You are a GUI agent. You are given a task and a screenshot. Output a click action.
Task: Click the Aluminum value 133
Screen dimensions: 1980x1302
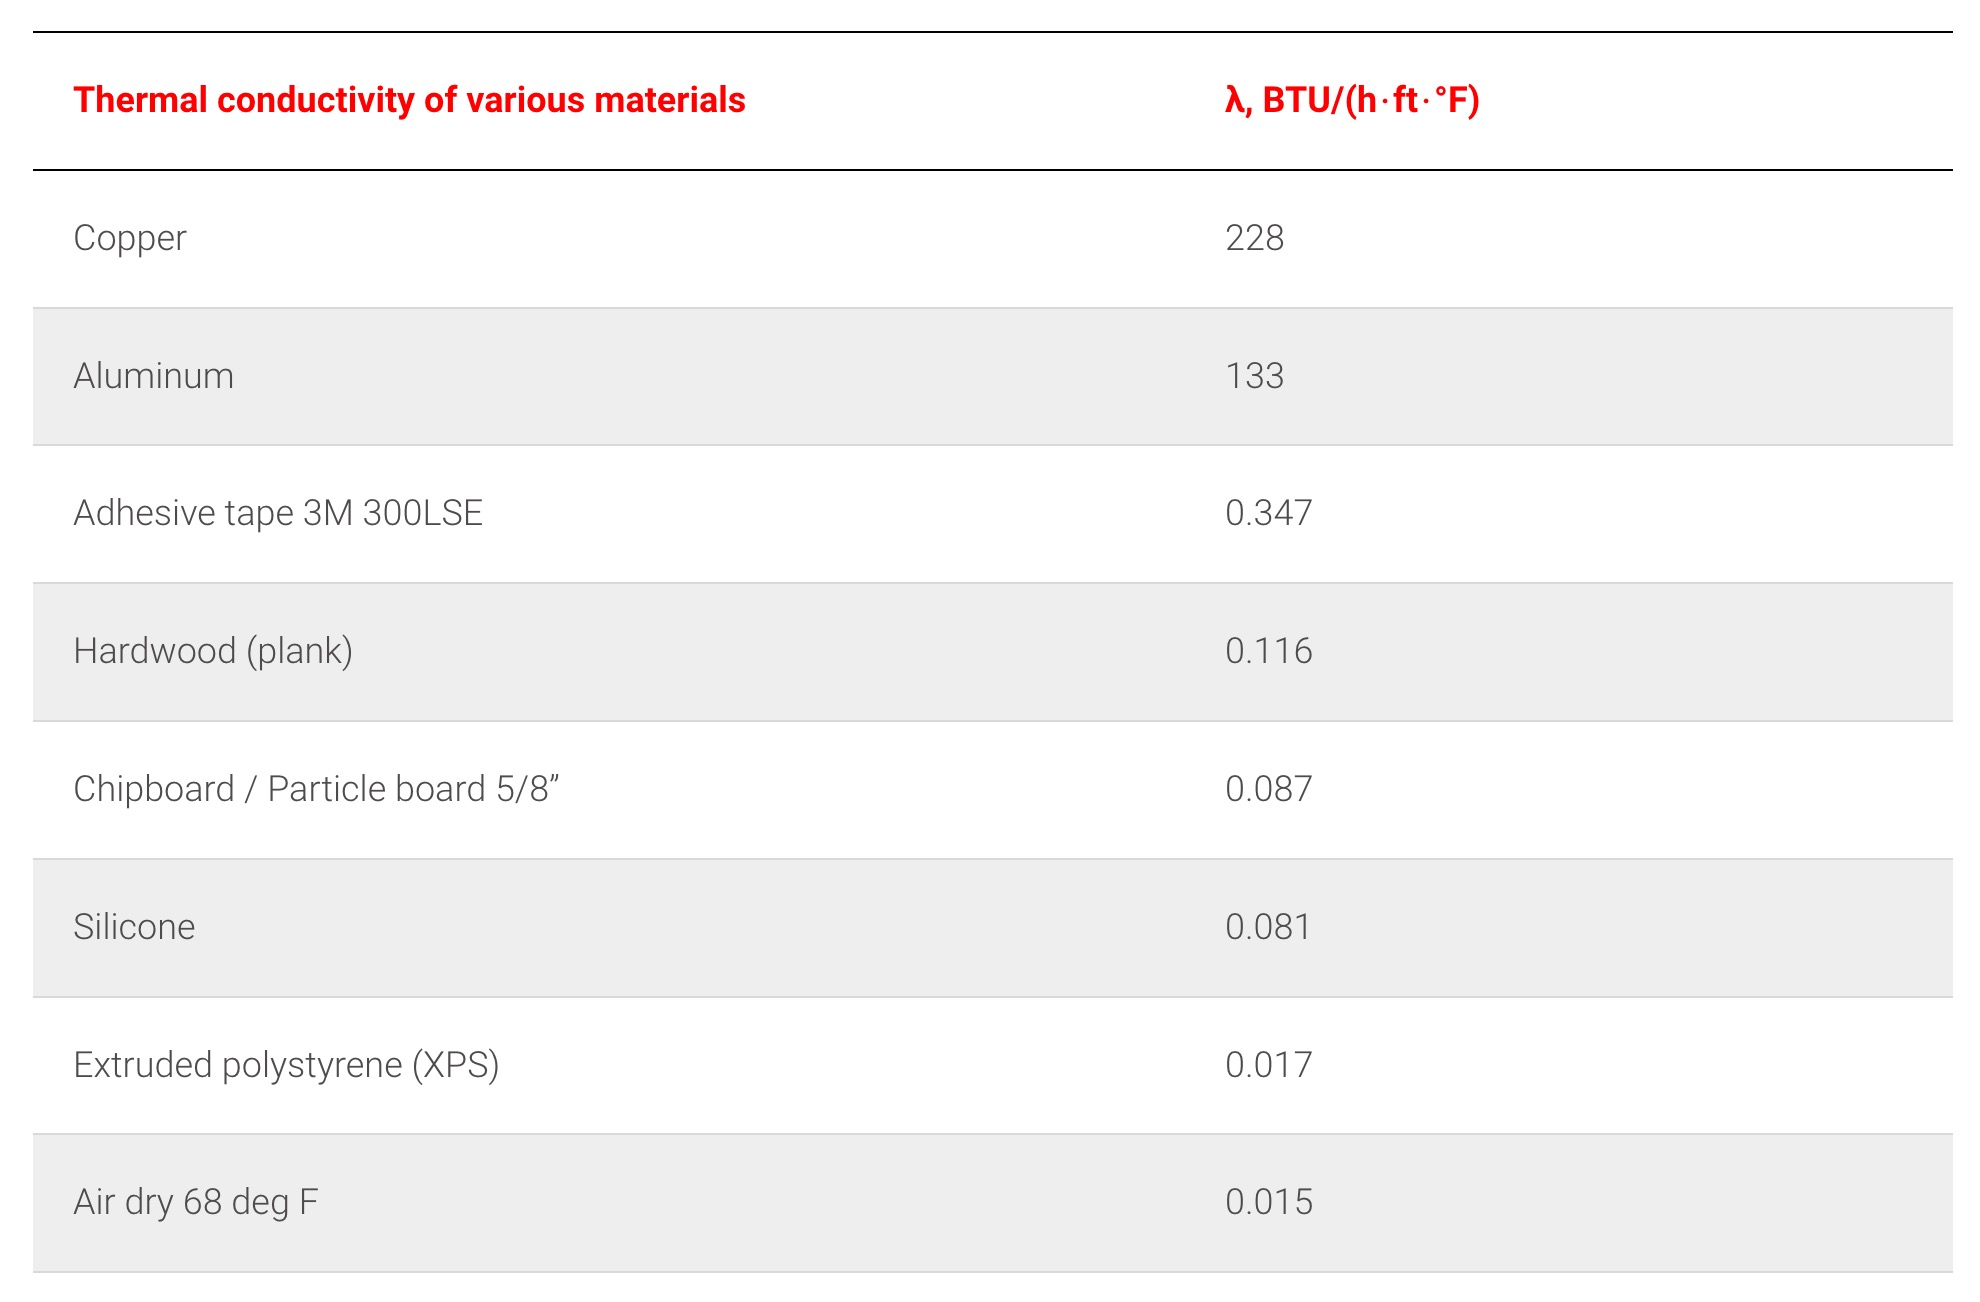tap(1254, 376)
